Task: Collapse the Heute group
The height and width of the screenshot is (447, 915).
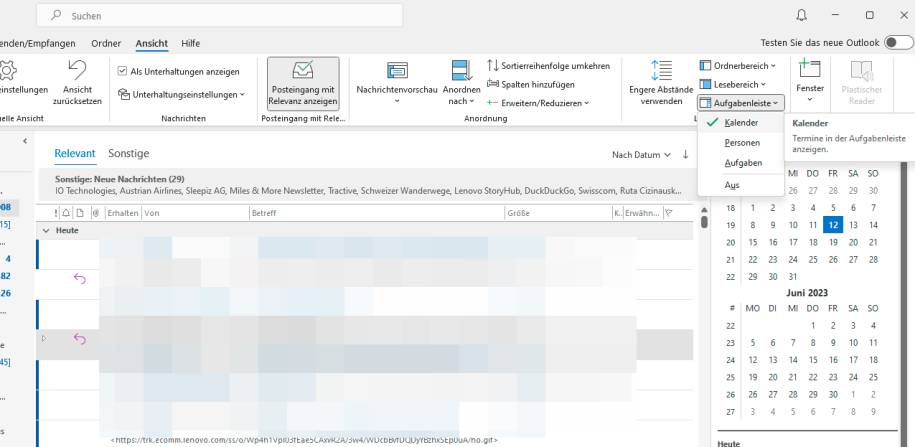Action: click(46, 231)
